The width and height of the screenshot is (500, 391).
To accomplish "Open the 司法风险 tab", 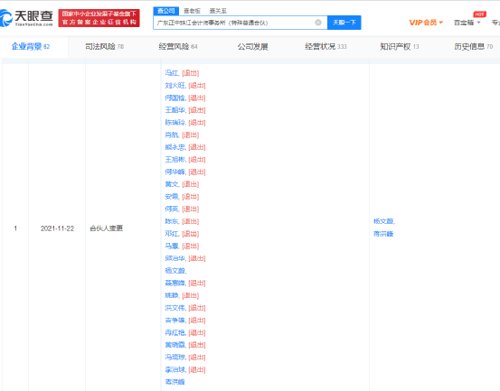I will (x=104, y=47).
